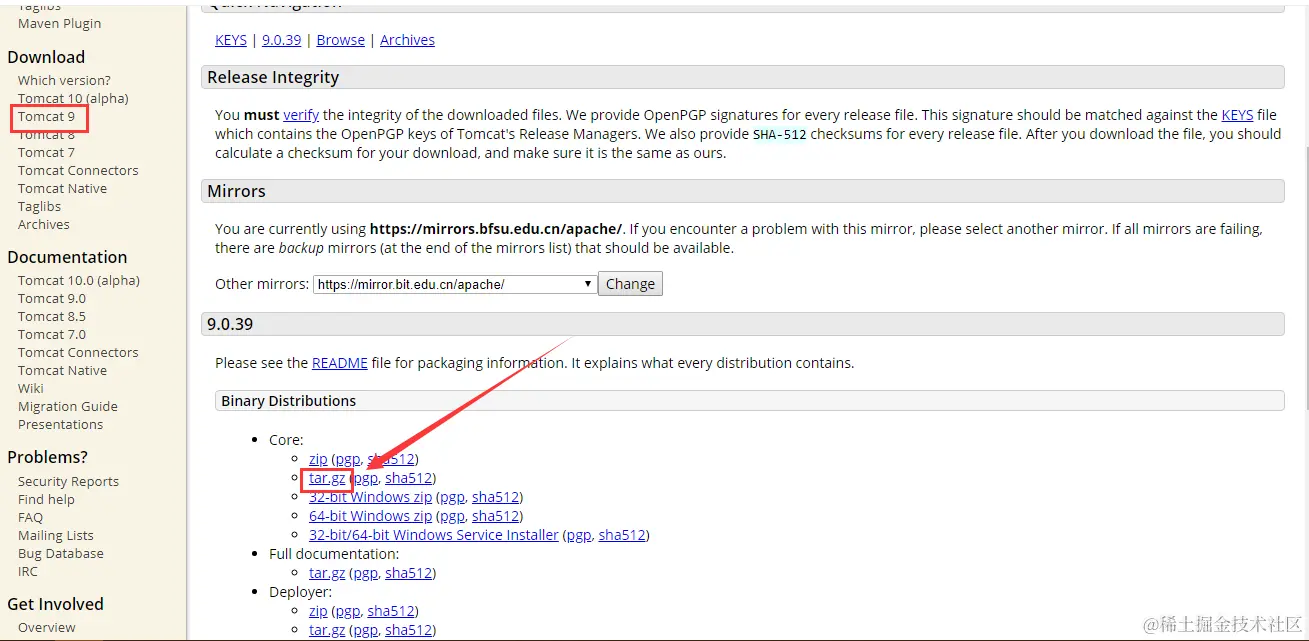Image resolution: width=1309 pixels, height=641 pixels.
Task: Open 'Which version?' in the sidebar
Action: click(64, 80)
